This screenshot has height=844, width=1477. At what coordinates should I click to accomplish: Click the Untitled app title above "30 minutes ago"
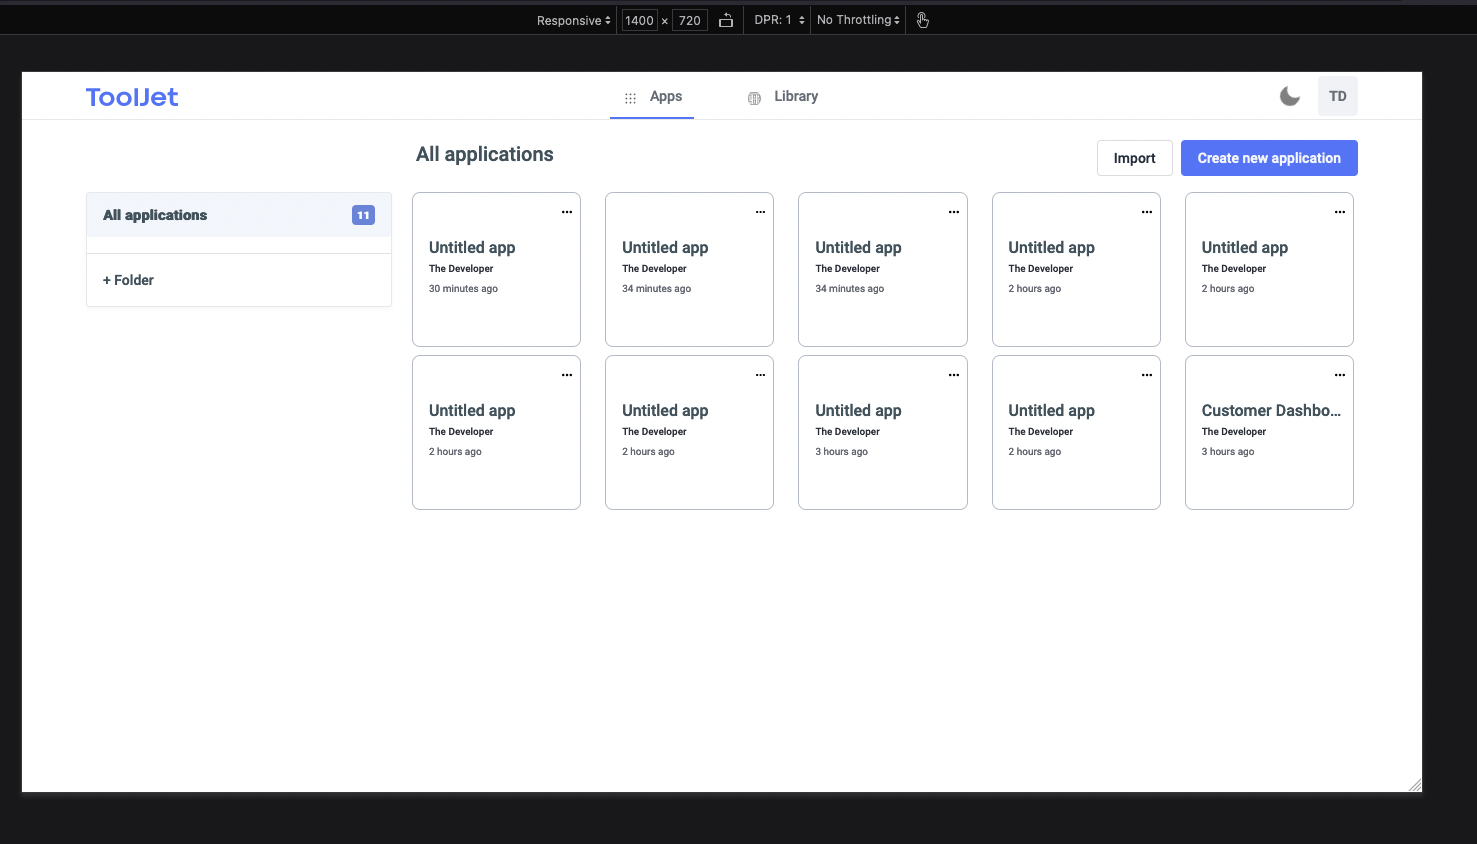472,248
